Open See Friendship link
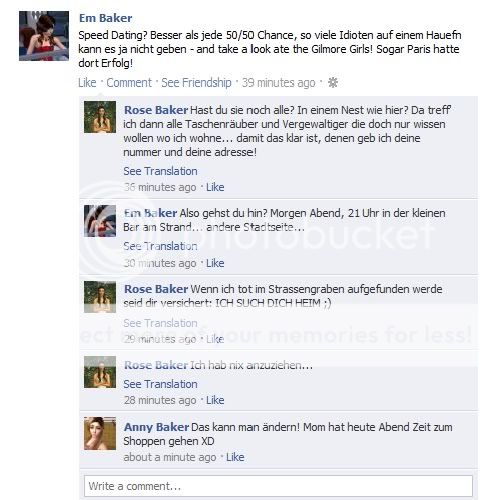 click(x=196, y=83)
